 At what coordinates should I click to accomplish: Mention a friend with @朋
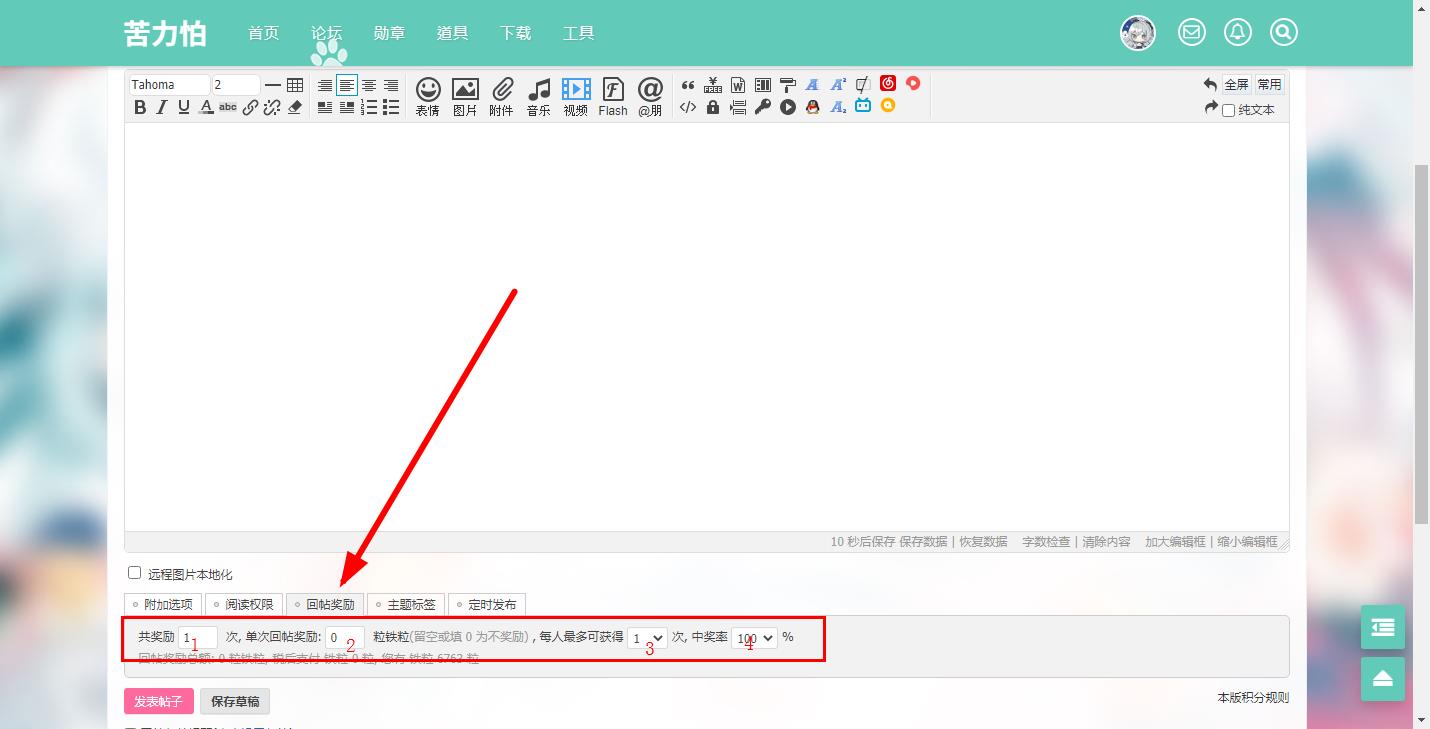(x=650, y=97)
